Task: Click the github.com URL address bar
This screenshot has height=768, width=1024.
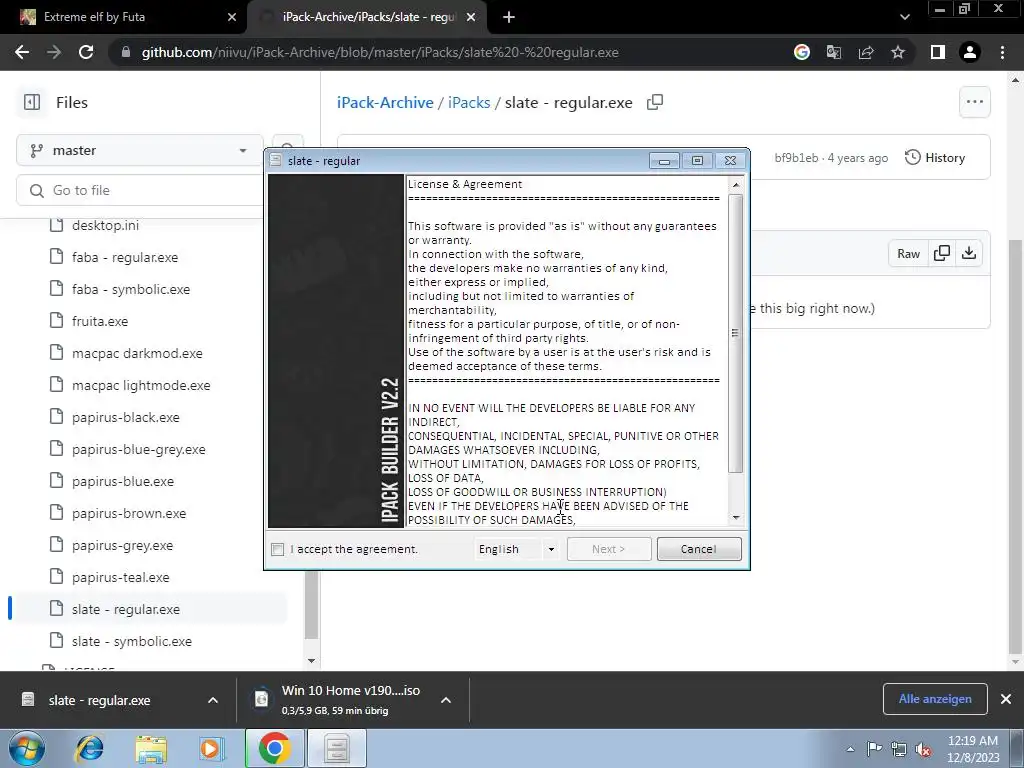Action: (380, 52)
